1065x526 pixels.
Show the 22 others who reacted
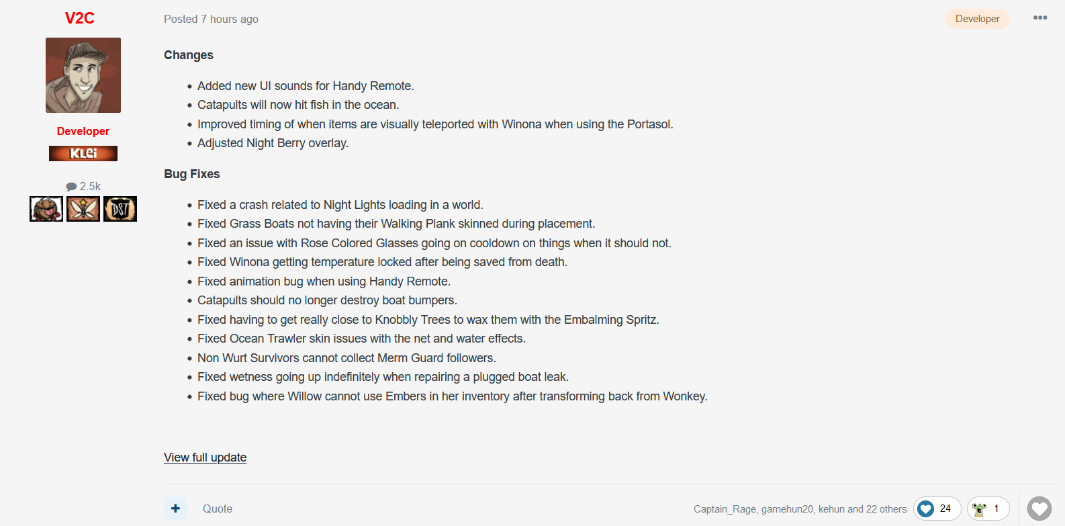point(884,509)
